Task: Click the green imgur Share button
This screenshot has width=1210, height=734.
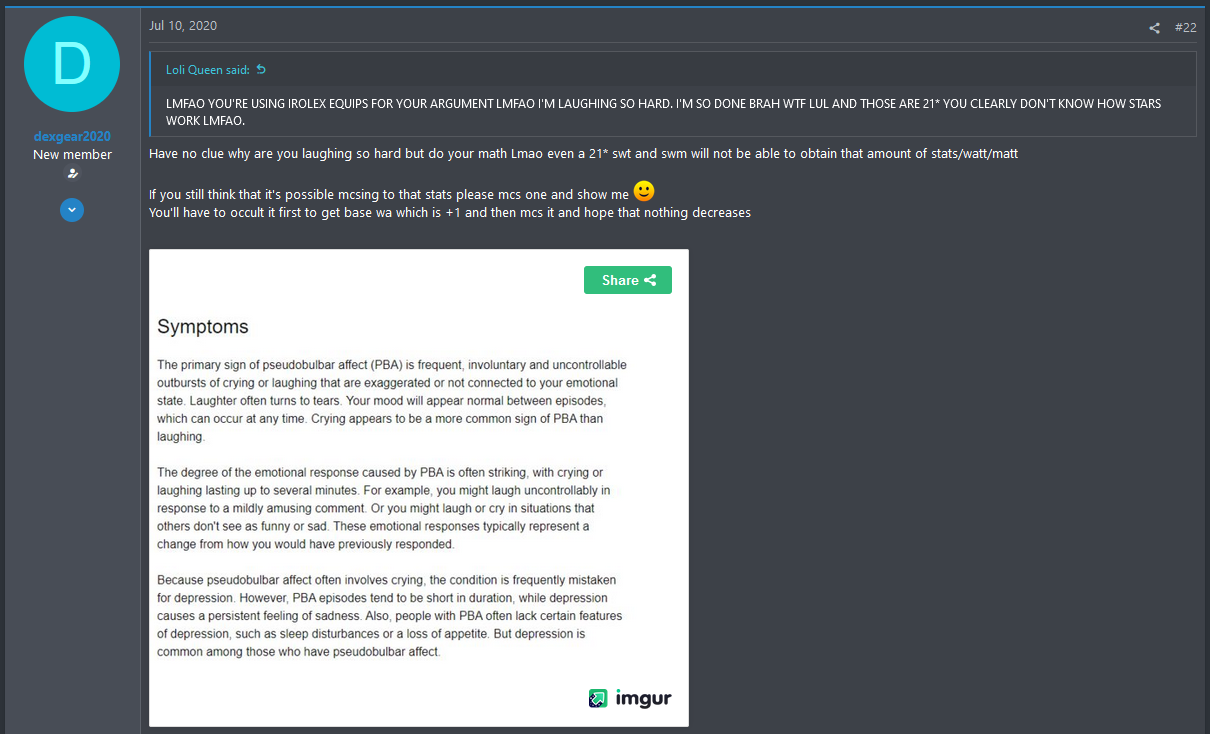Action: 628,280
